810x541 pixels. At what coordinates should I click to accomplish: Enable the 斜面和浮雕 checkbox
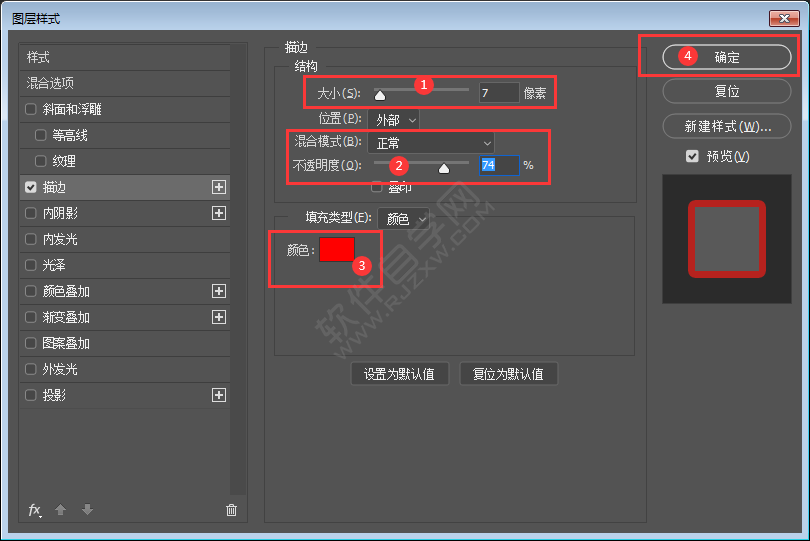[x=30, y=109]
